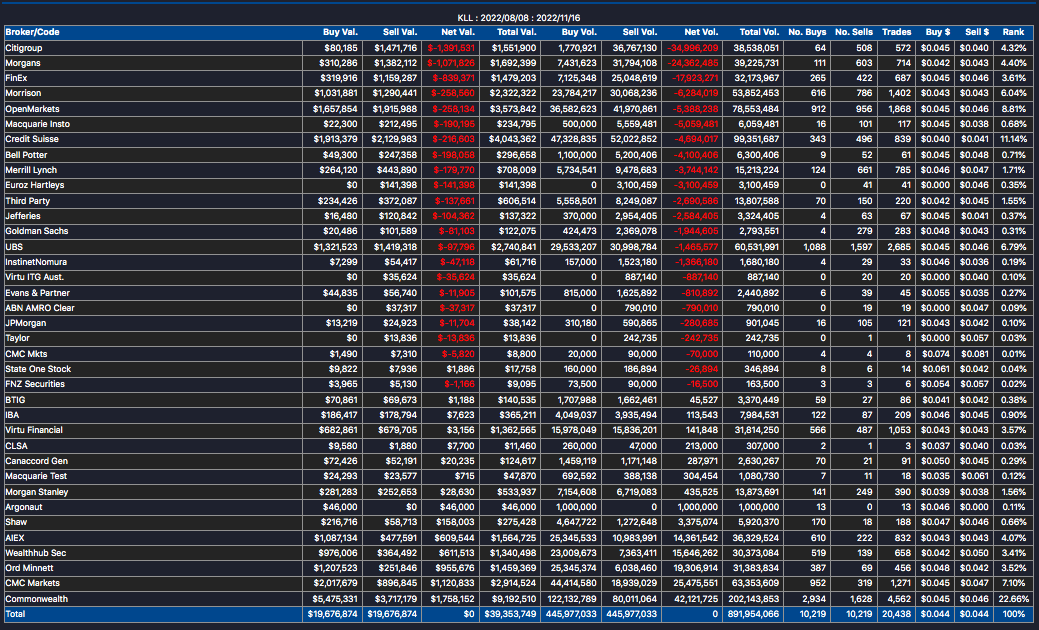Sort by the Sell Val. column header
The width and height of the screenshot is (1039, 630).
(x=400, y=32)
